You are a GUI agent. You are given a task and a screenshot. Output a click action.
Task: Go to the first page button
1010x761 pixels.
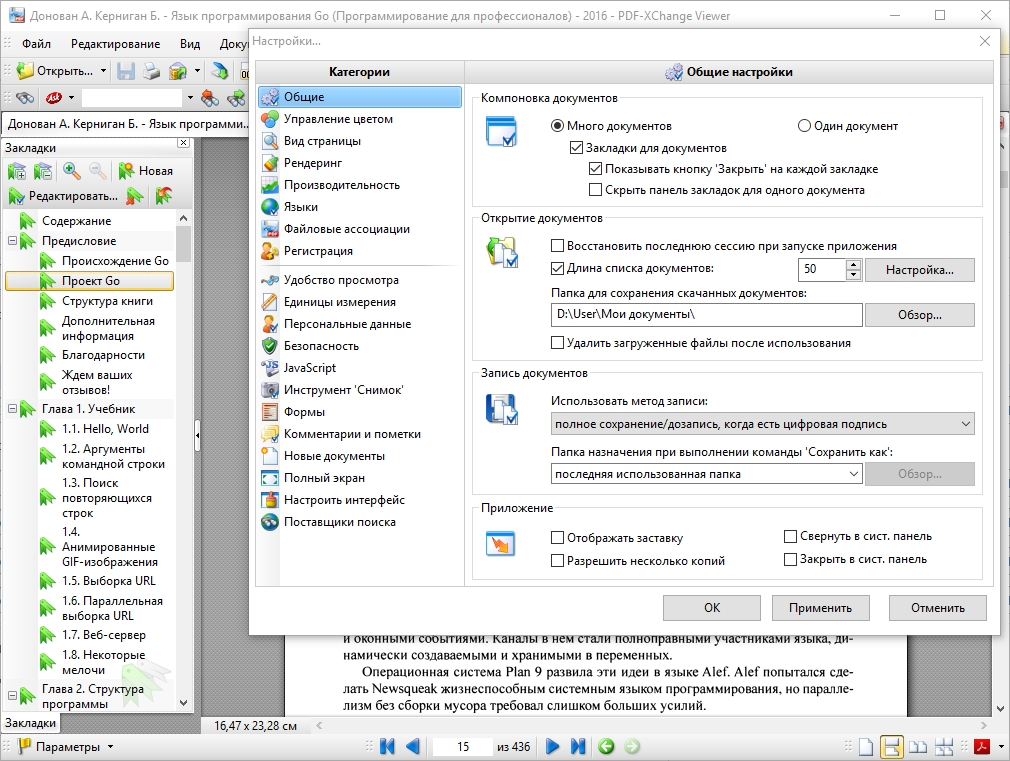pos(387,746)
